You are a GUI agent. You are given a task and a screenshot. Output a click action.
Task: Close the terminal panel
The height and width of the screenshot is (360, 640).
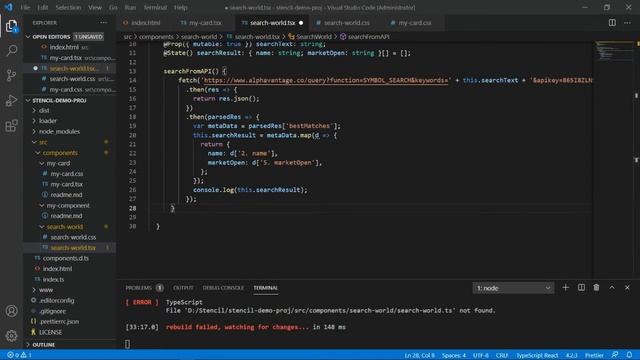click(x=627, y=288)
